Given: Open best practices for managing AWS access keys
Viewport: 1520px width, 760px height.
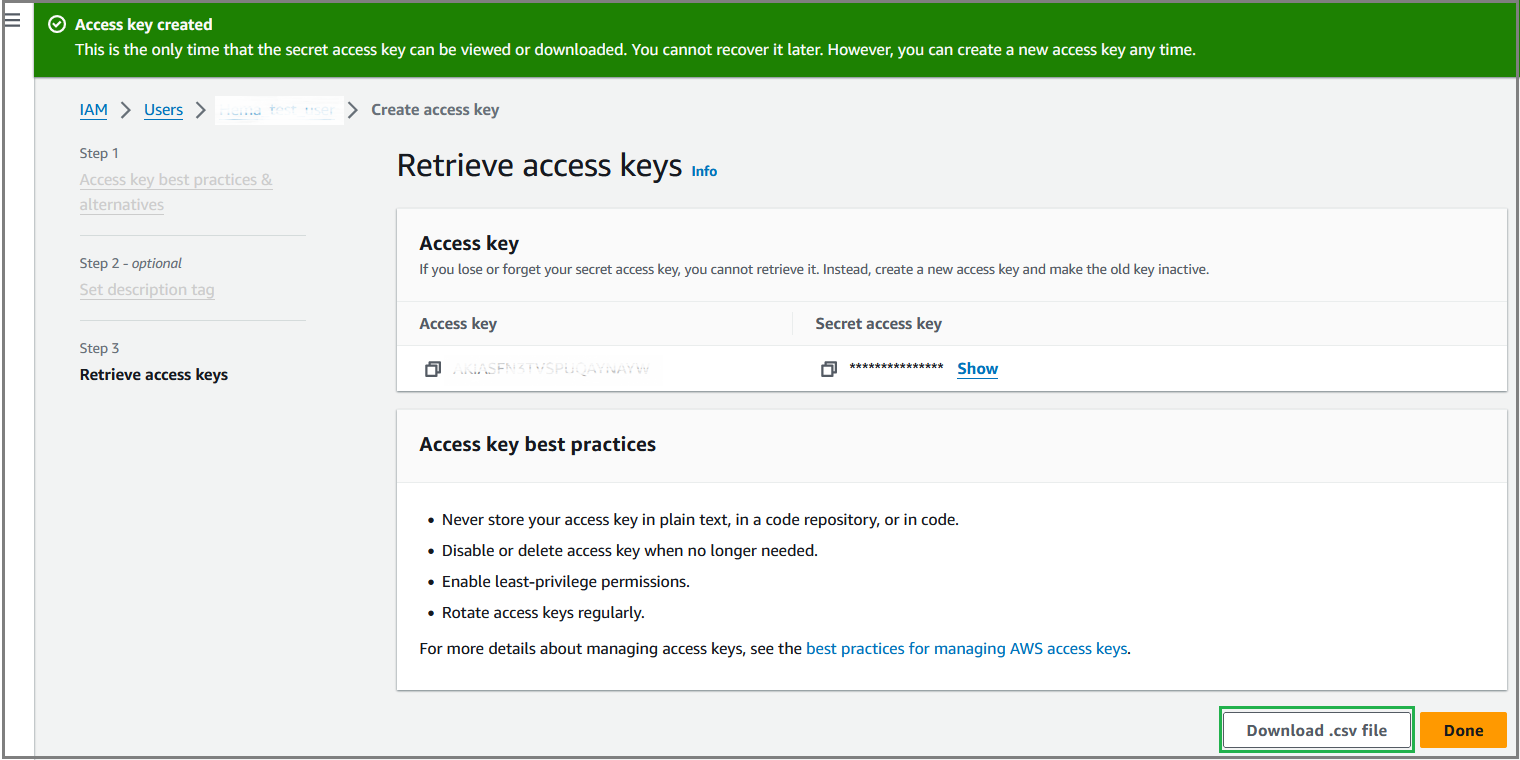Looking at the screenshot, I should pos(966,648).
